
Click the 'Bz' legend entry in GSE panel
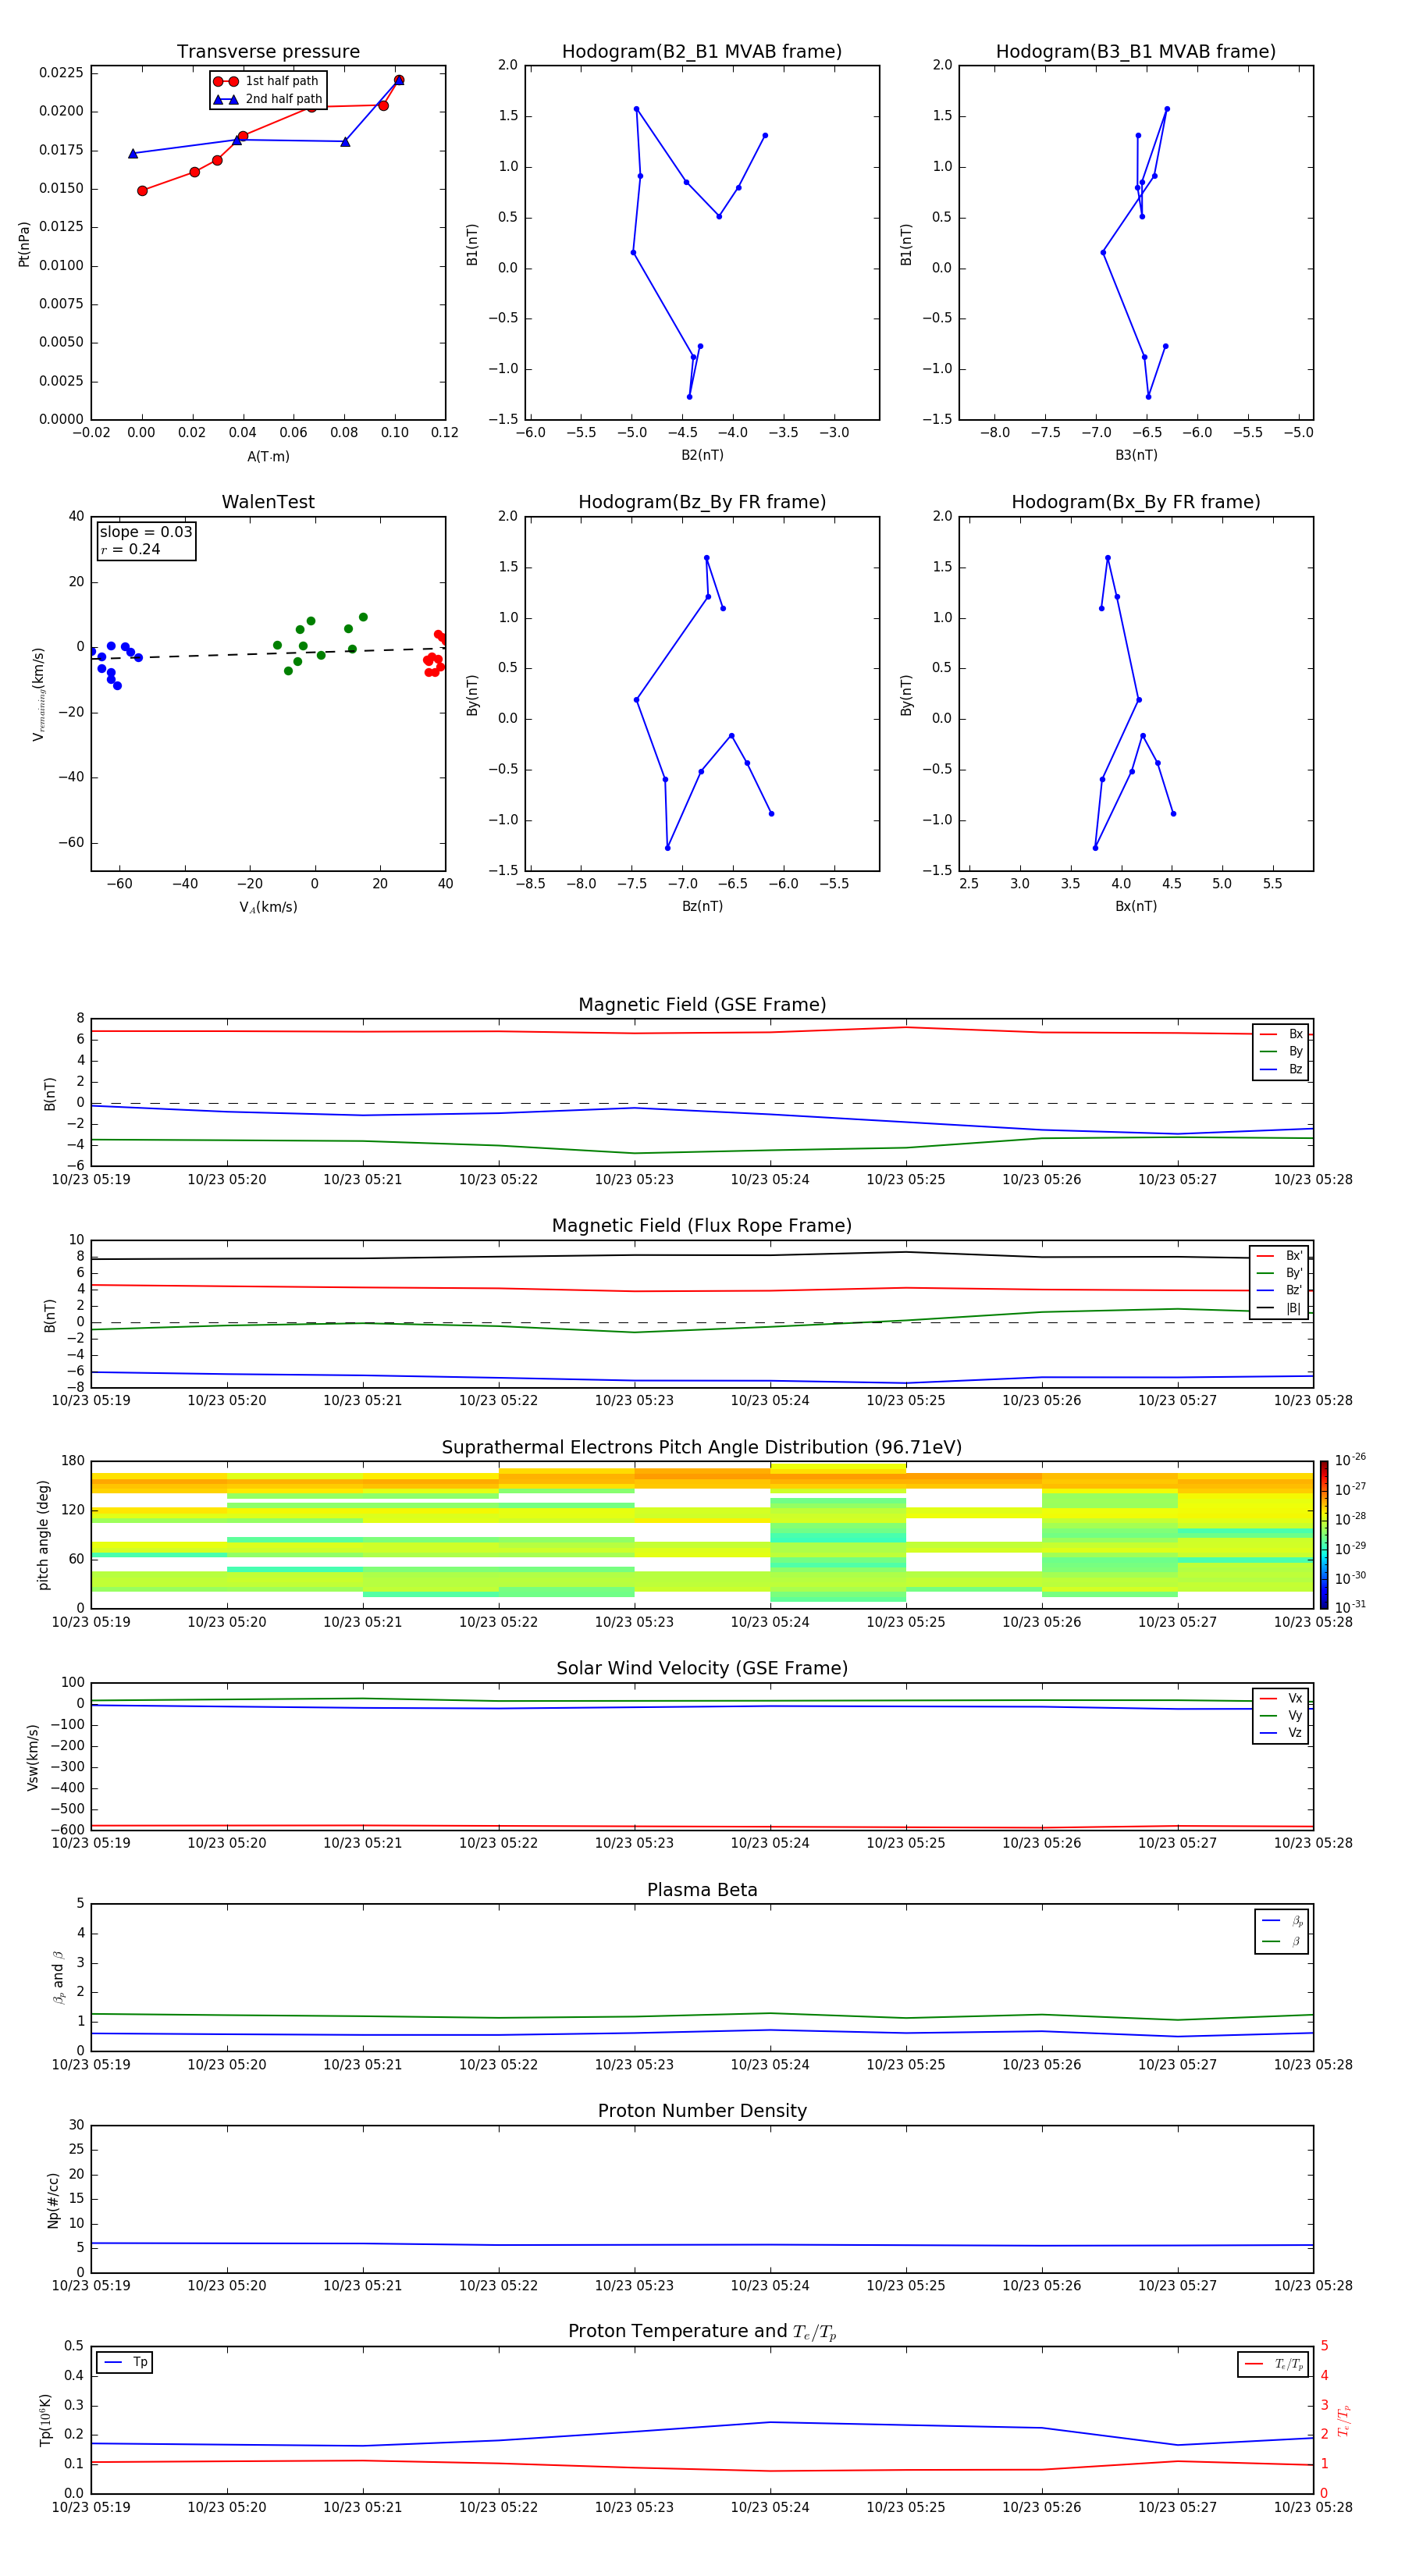[x=1281, y=1070]
